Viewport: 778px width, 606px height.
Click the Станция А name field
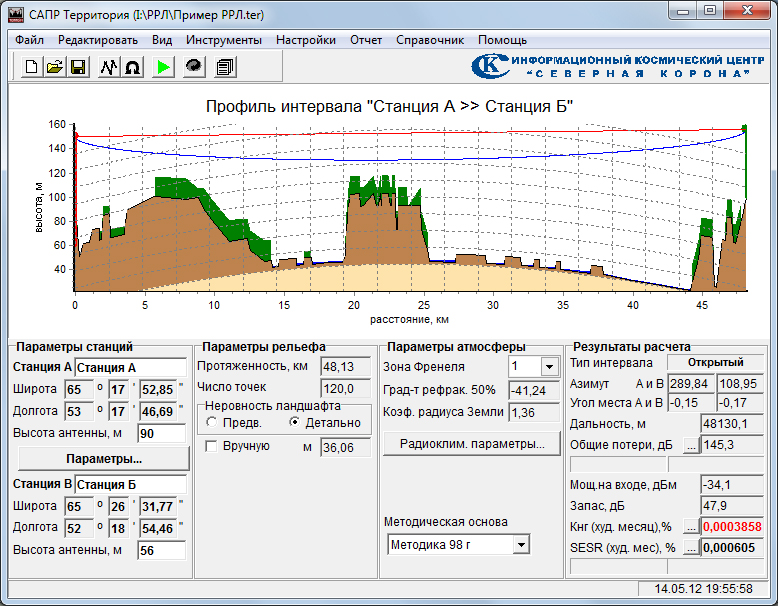(x=130, y=367)
